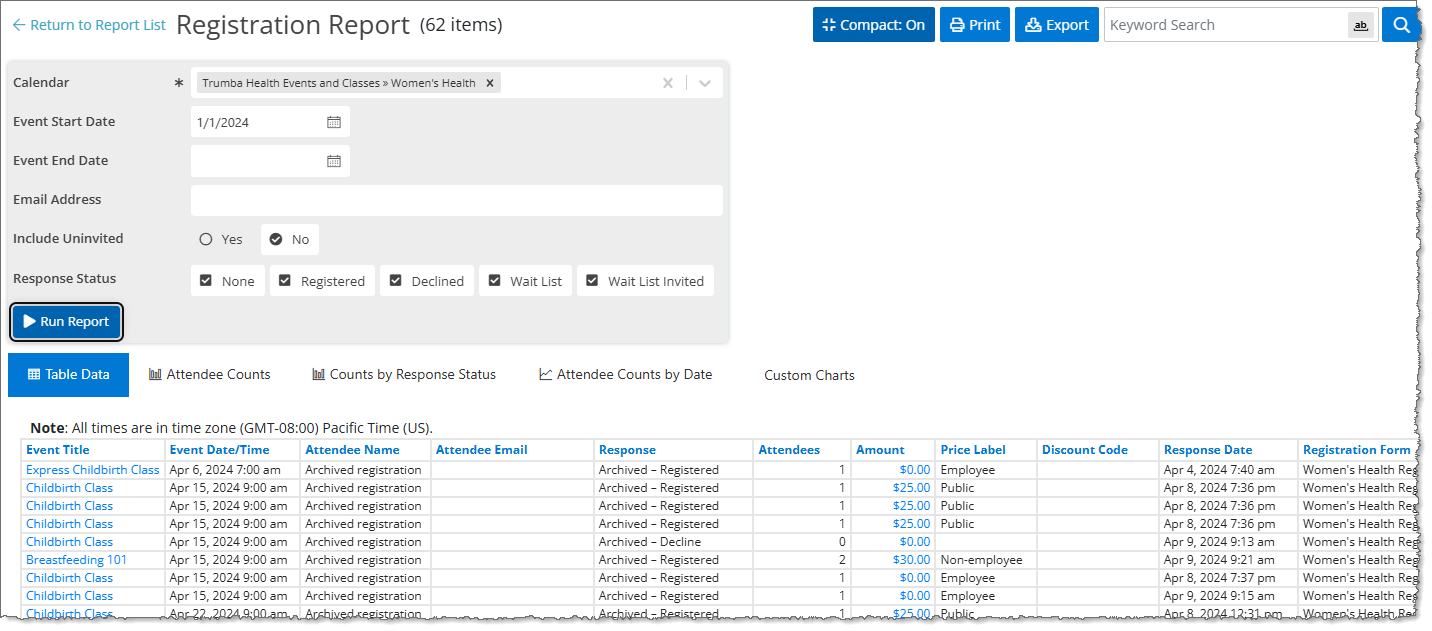Image resolution: width=1432 pixels, height=631 pixels.
Task: Open the Event End Date calendar picker
Action: click(334, 161)
